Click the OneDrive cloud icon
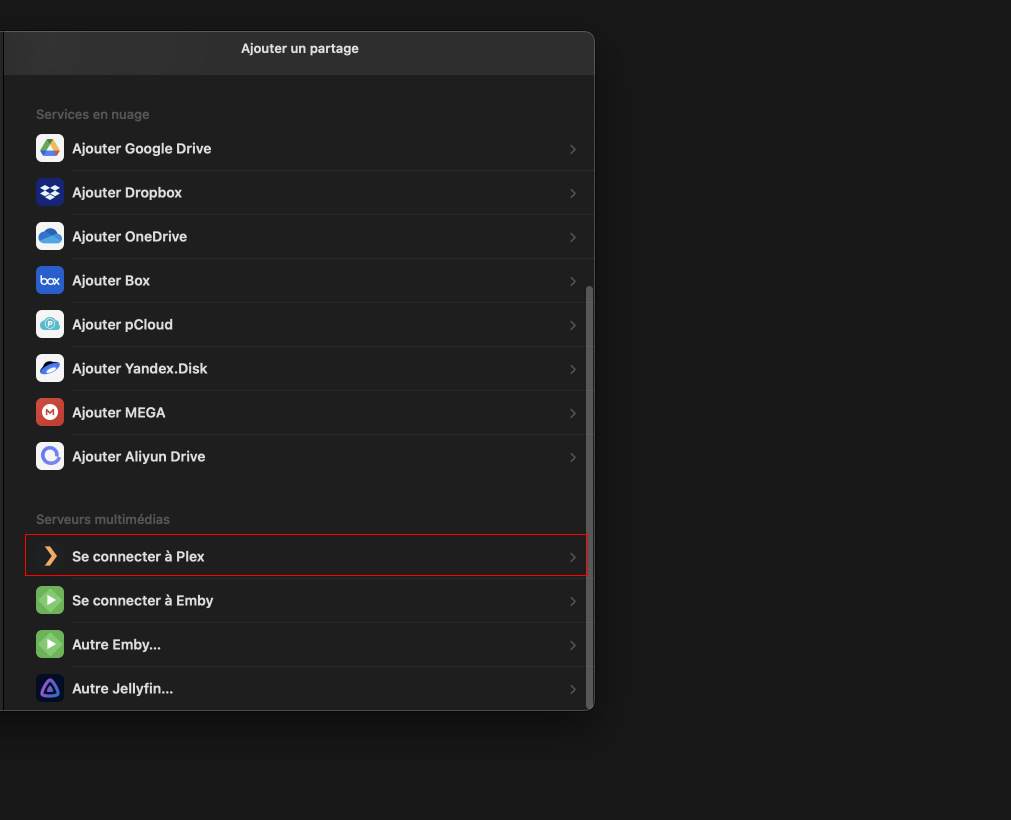This screenshot has width=1011, height=820. click(50, 236)
